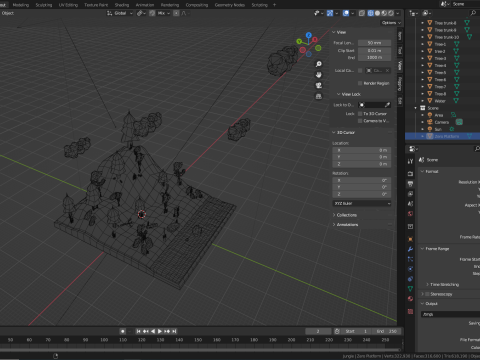Select solid viewport shading mode

click(377, 13)
